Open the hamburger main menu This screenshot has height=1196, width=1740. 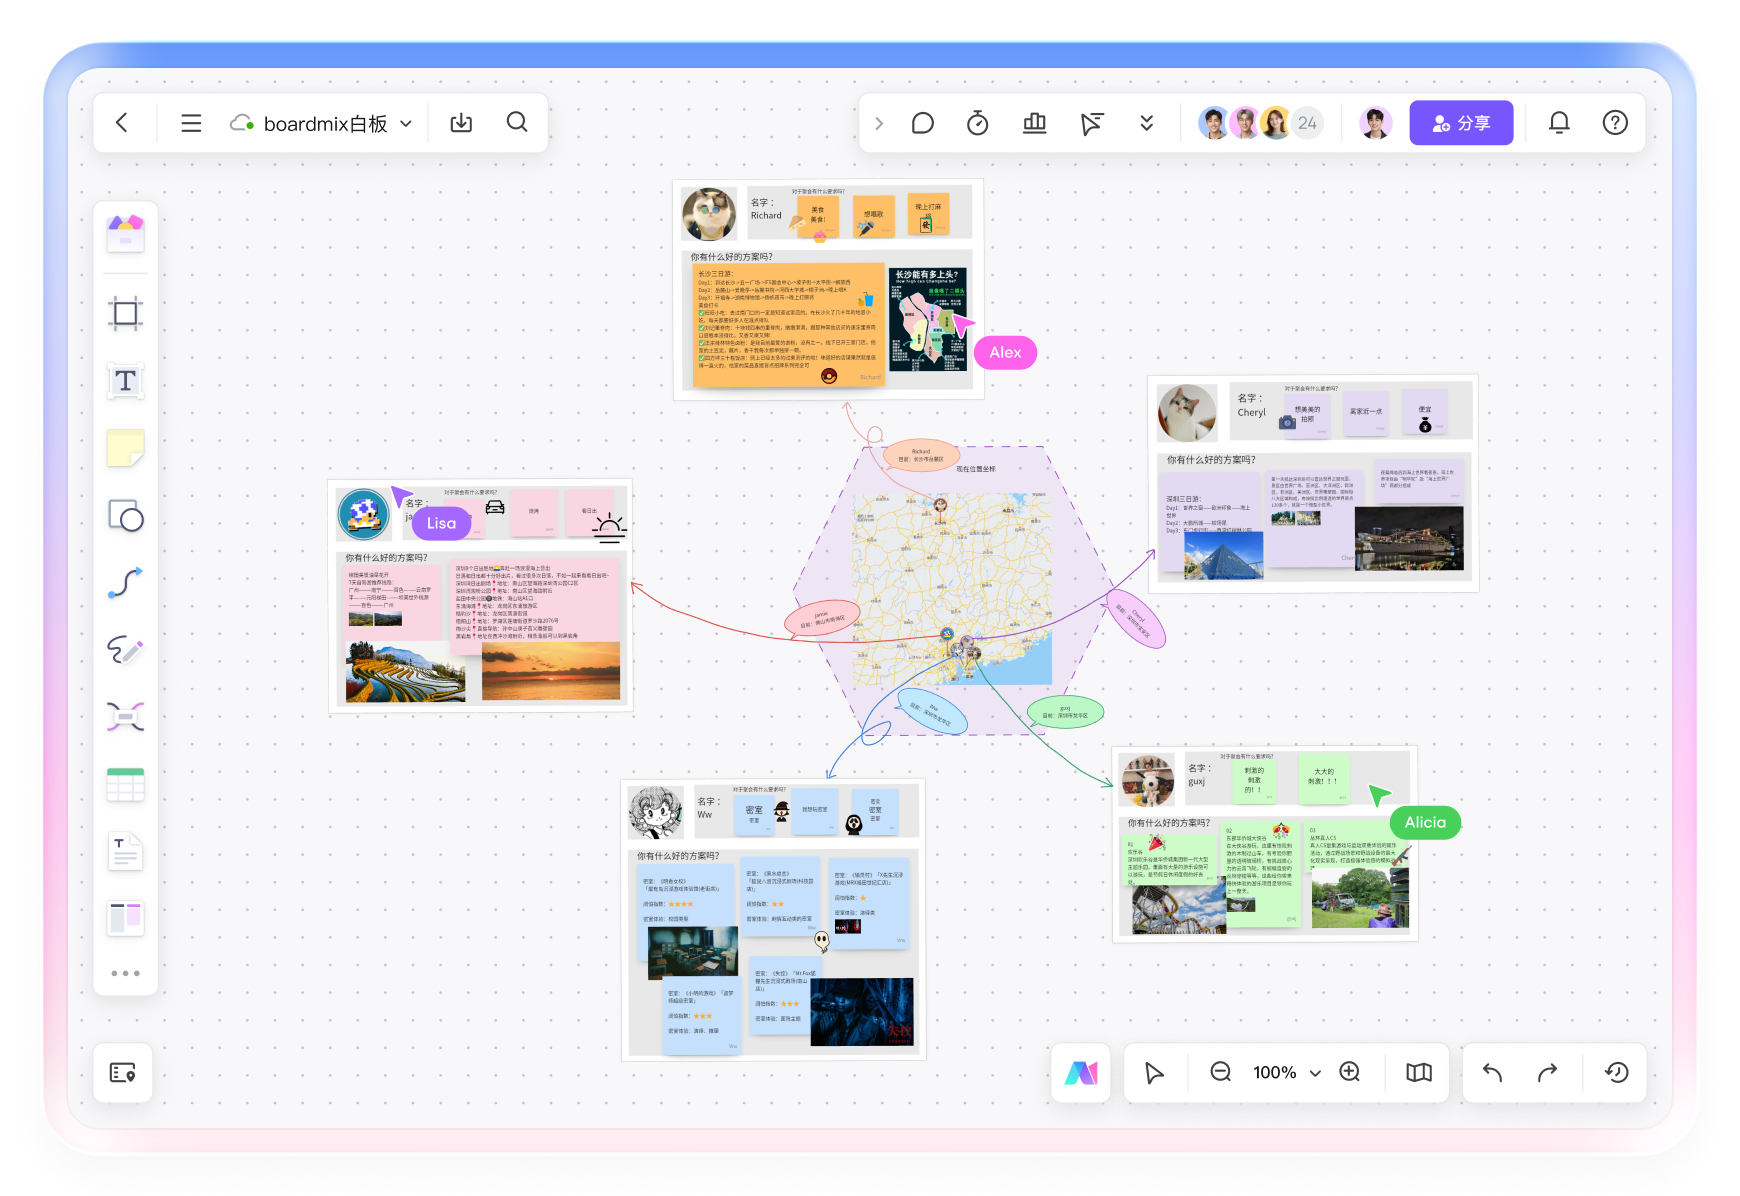(x=191, y=123)
